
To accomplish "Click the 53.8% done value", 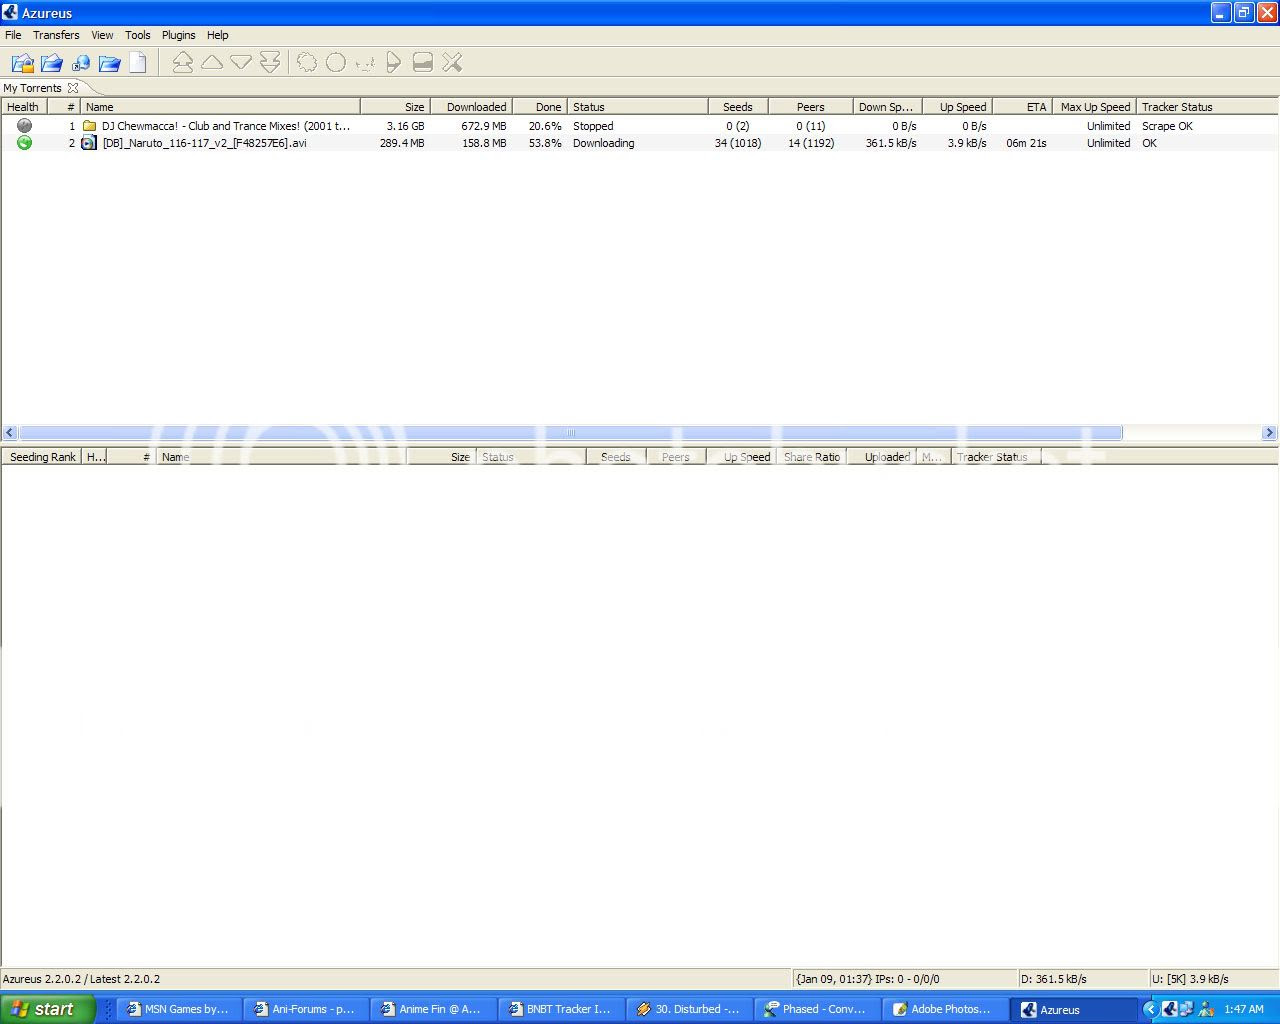I will [x=545, y=143].
